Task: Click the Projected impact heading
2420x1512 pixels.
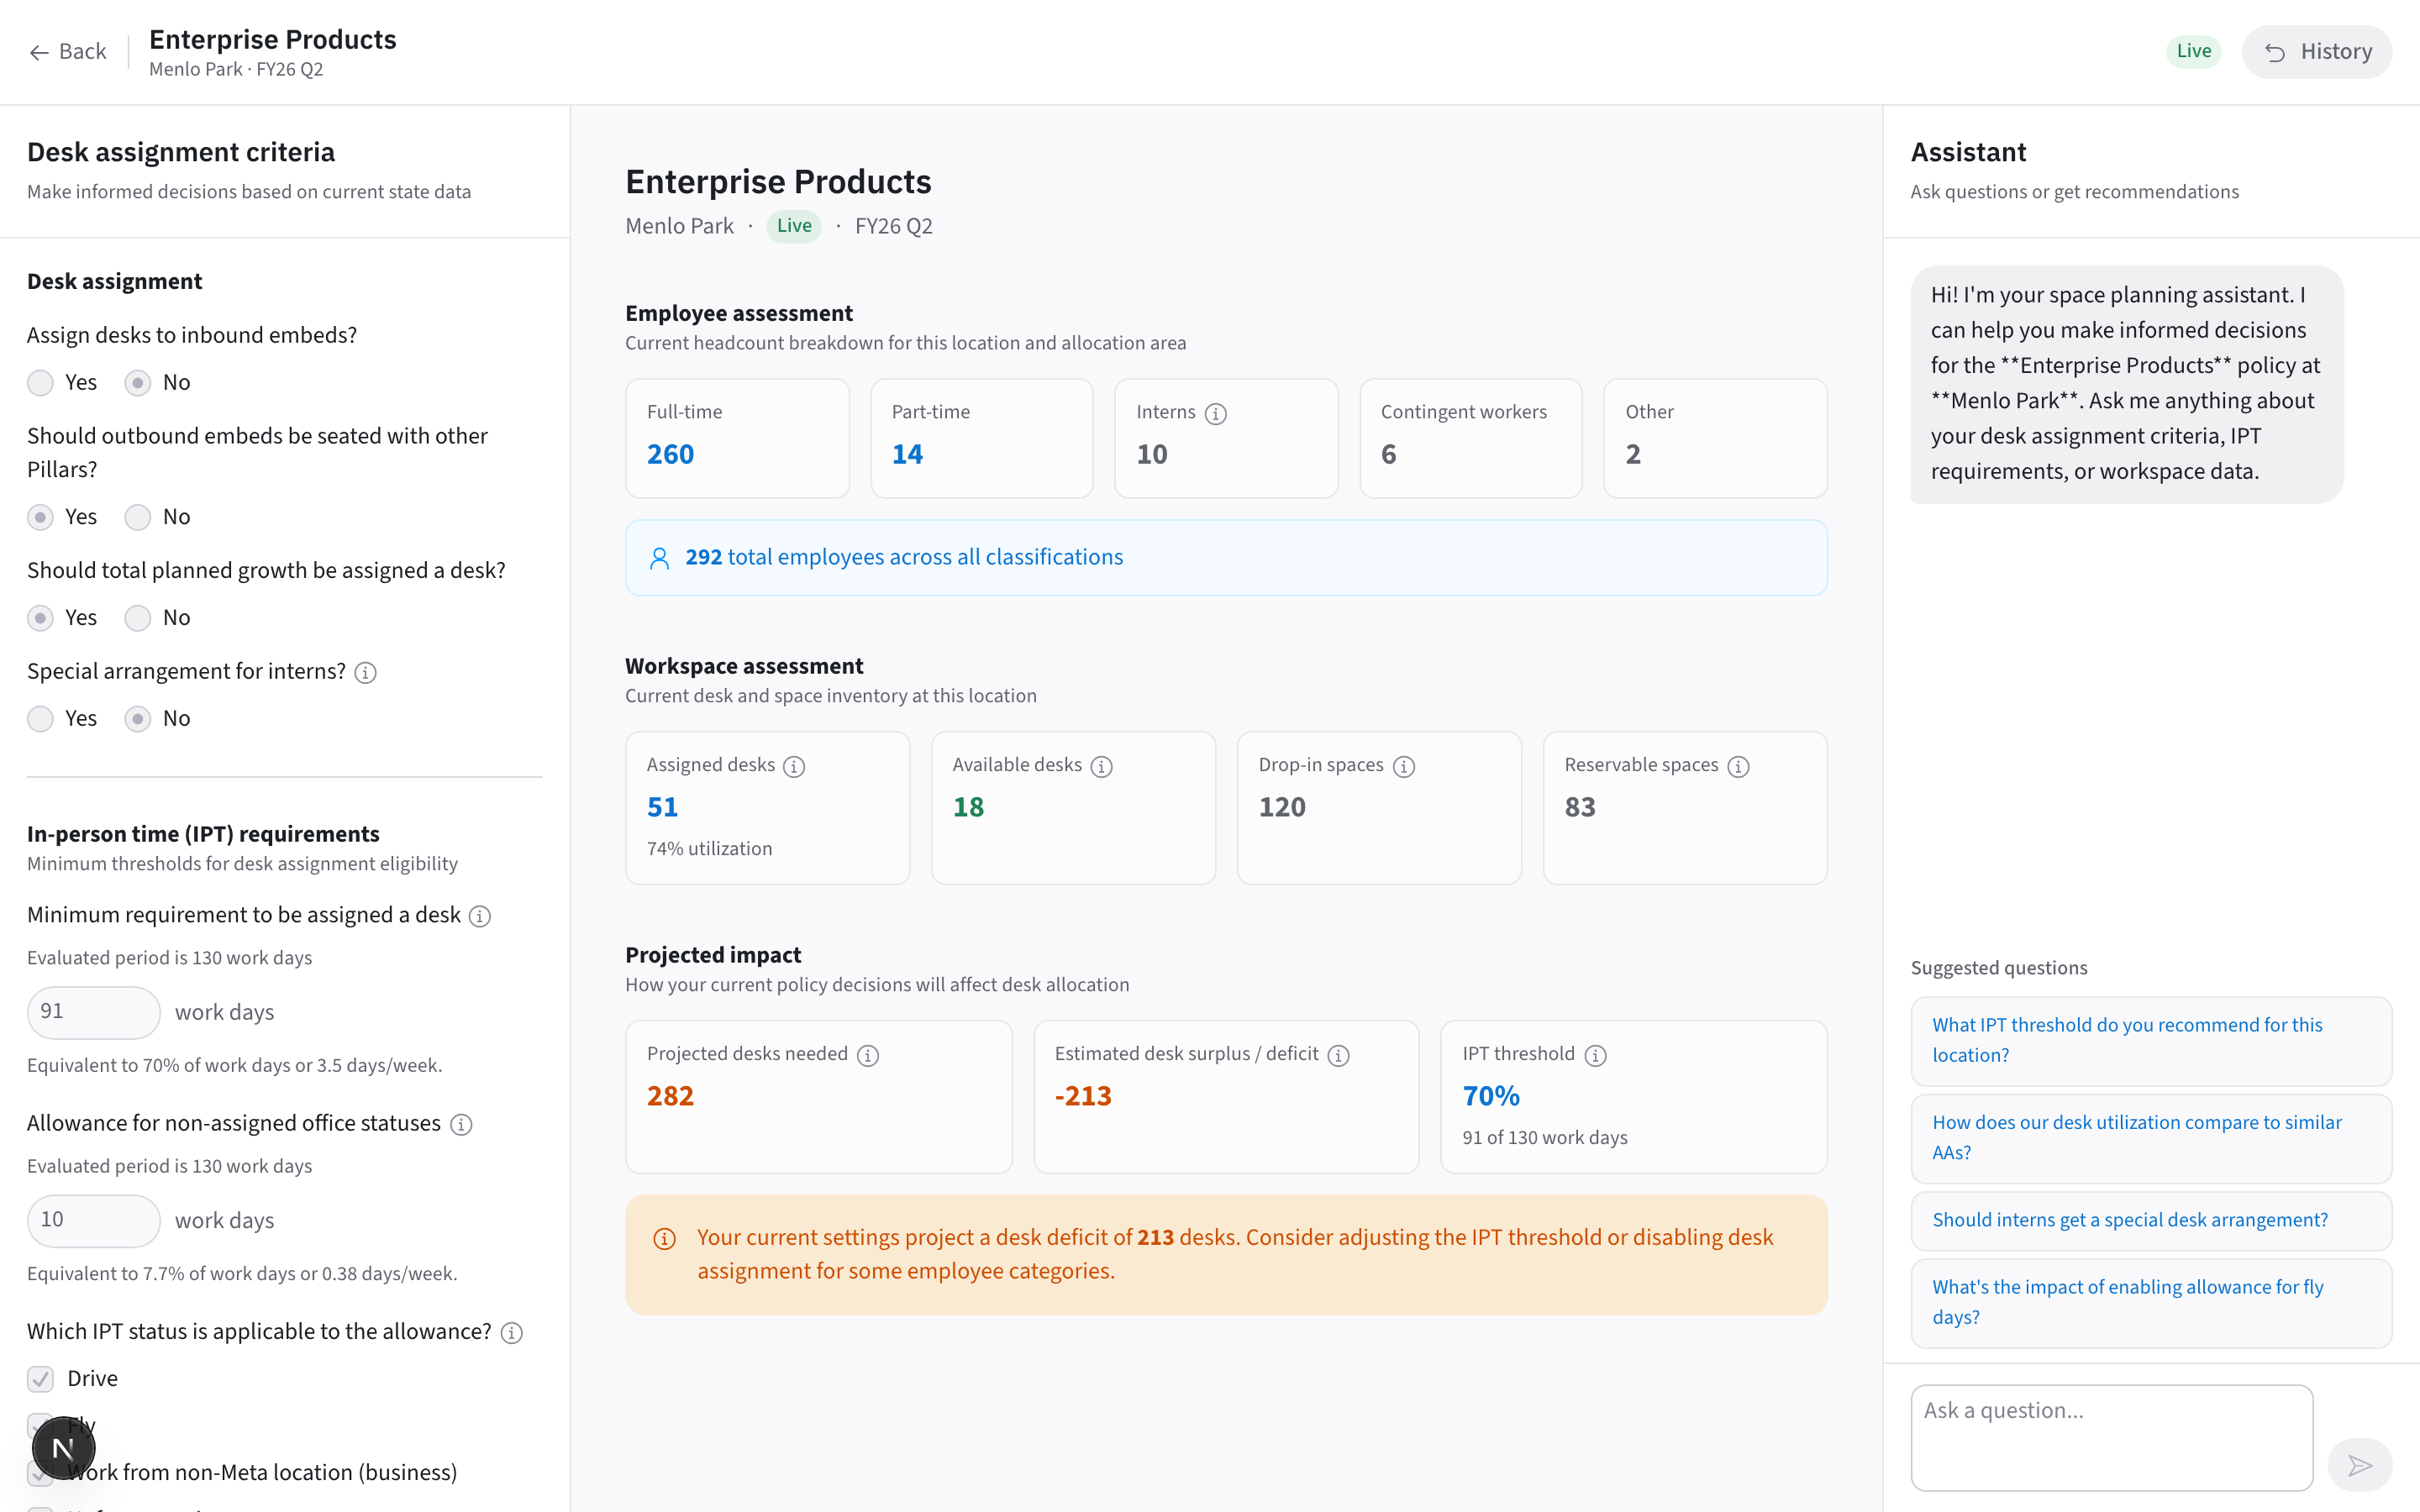Action: tap(713, 955)
